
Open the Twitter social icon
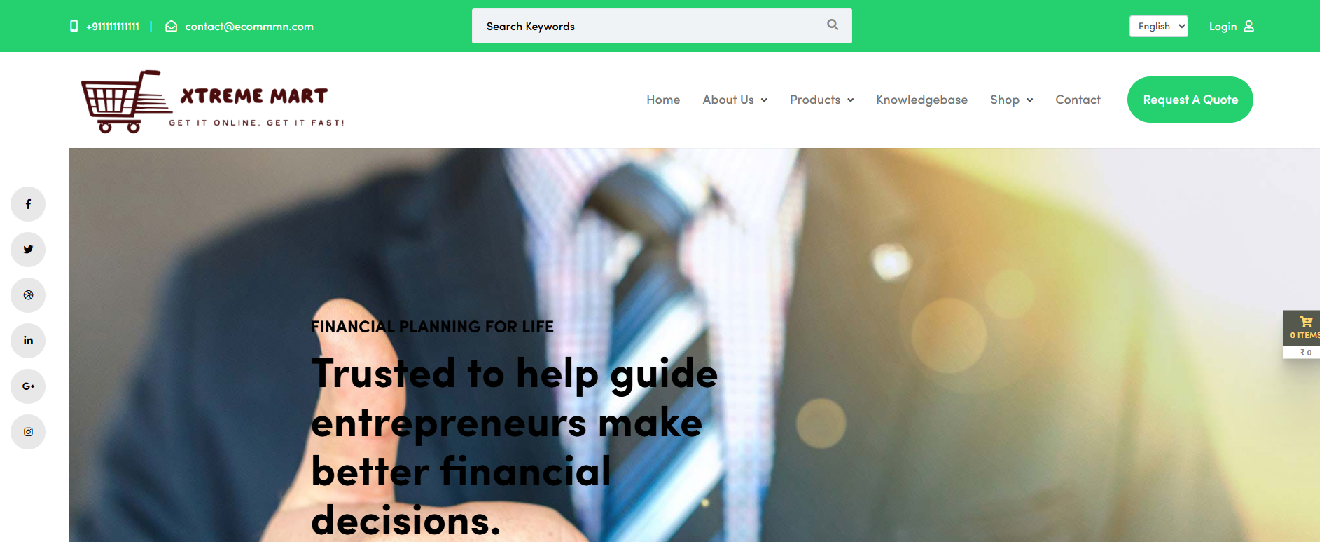[28, 250]
